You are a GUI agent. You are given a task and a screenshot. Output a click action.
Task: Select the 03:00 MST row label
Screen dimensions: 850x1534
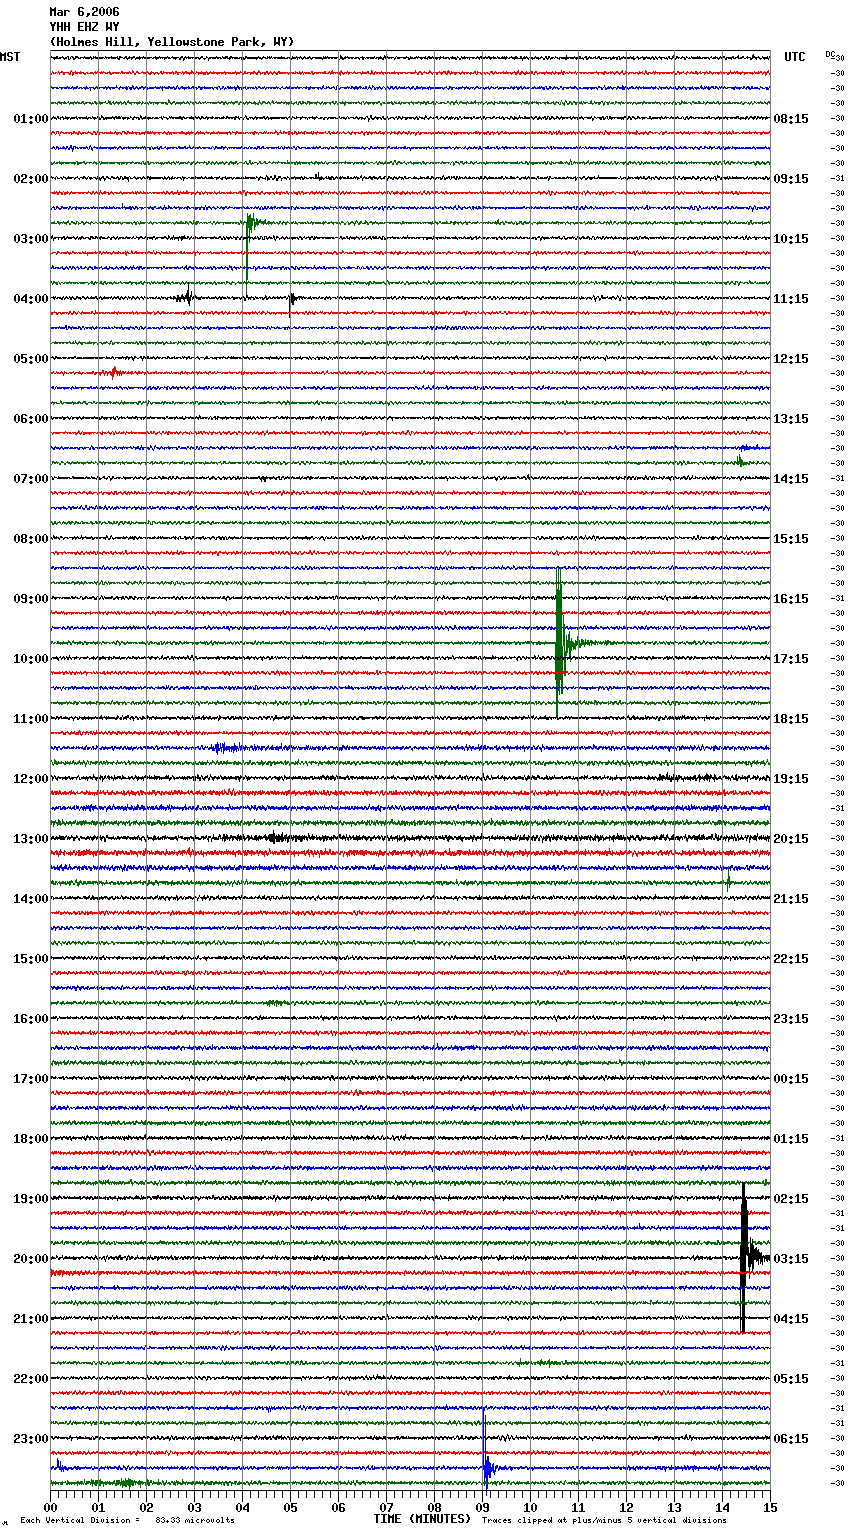31,239
